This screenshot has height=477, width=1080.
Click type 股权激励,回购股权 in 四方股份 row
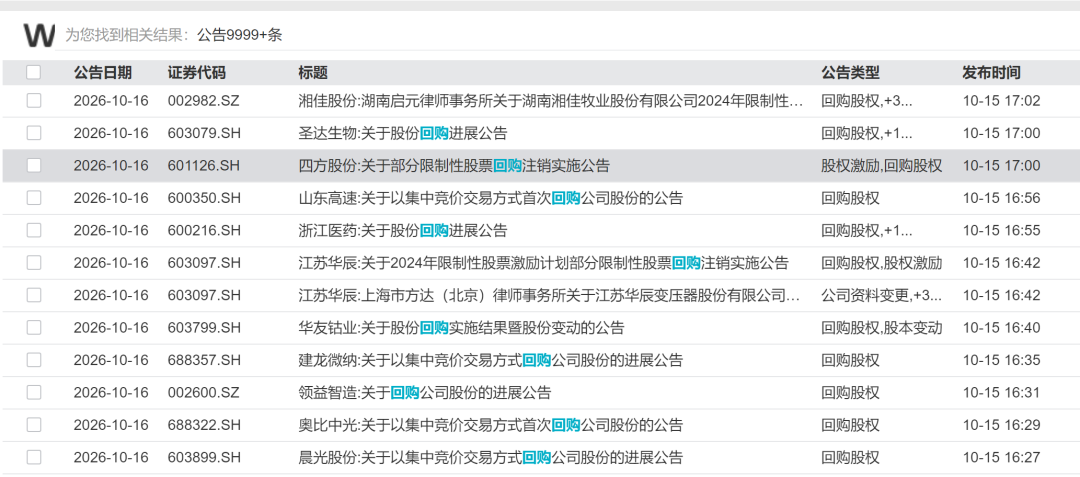point(882,166)
